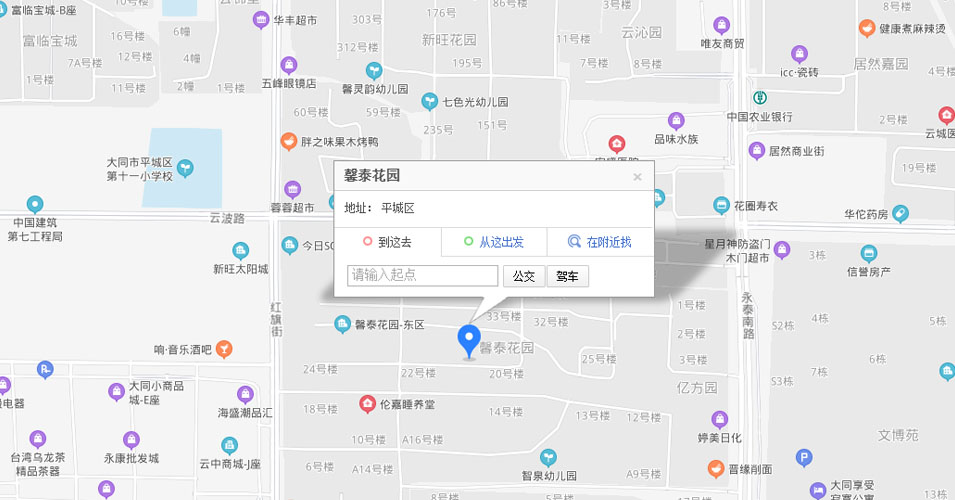The width and height of the screenshot is (955, 500).
Task: Open the 在附近找 tab
Action: click(x=600, y=242)
